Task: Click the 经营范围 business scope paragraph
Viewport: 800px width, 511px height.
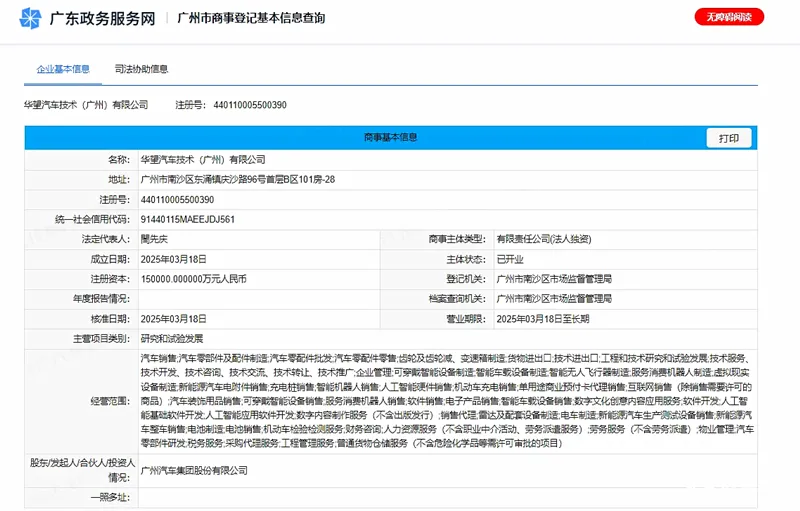Action: coord(447,401)
